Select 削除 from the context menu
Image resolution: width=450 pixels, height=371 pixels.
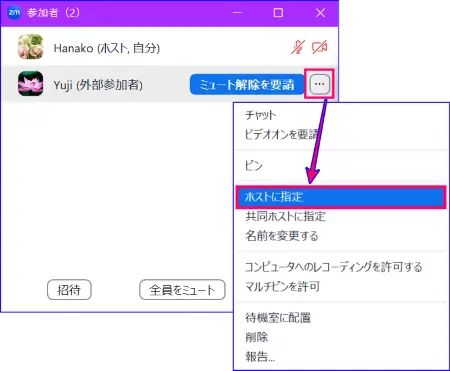[257, 337]
